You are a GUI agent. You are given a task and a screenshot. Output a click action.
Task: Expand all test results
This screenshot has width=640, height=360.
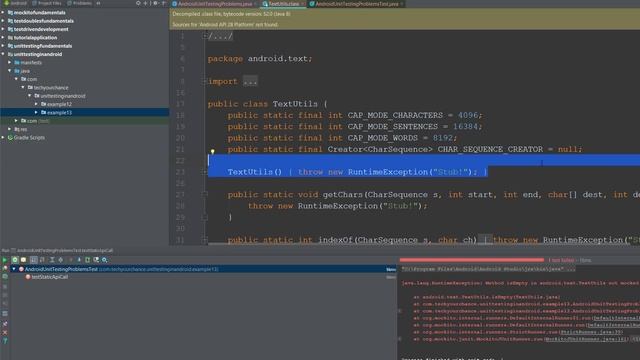click(52, 260)
